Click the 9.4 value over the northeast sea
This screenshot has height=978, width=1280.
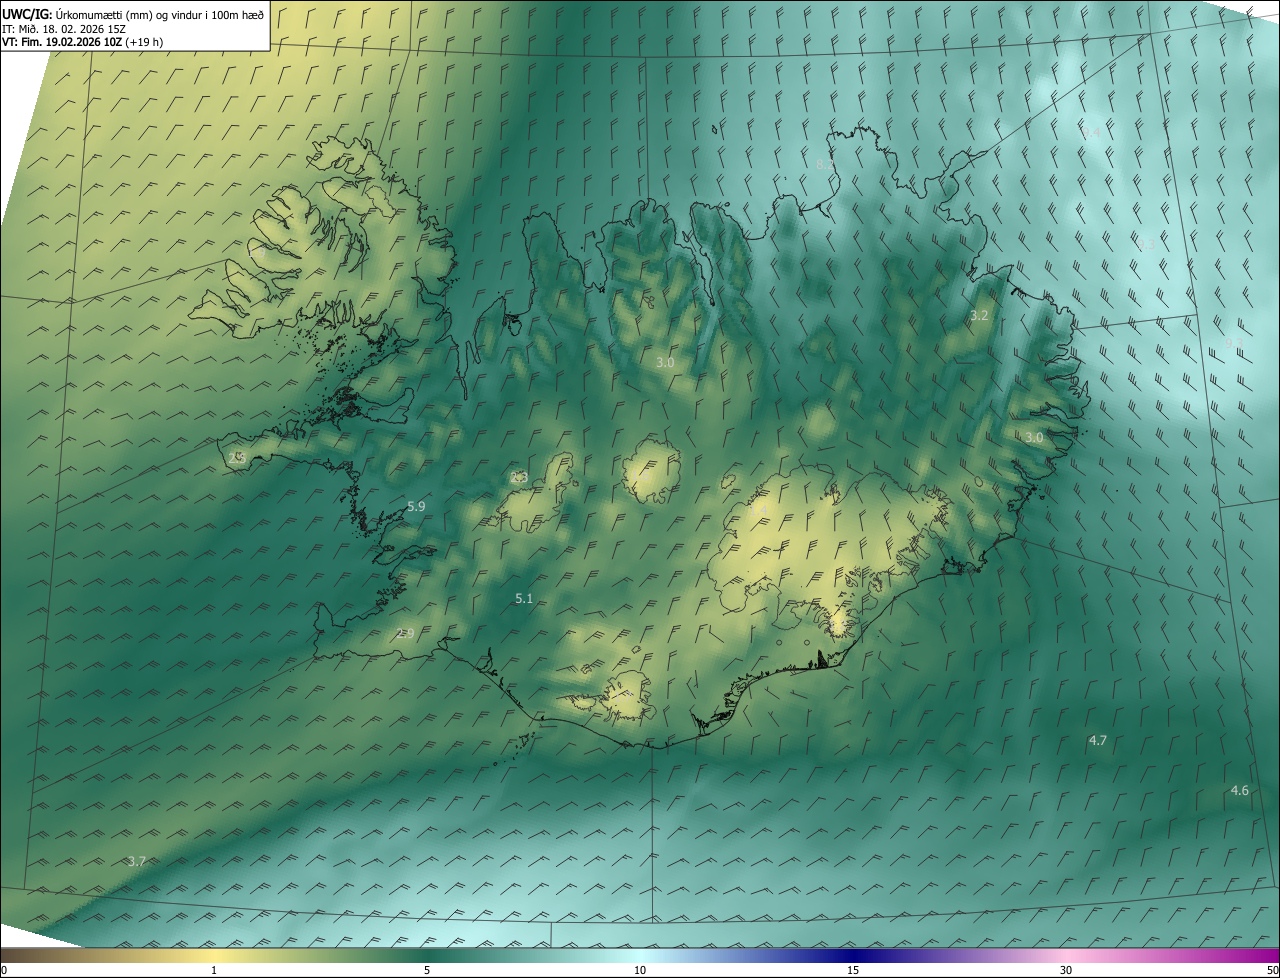[x=1091, y=132]
